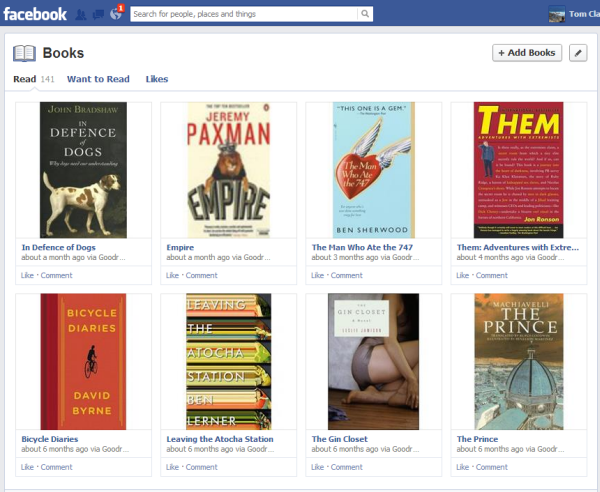The image size is (600, 492).
Task: Focus the search for people field
Action: 244,14
